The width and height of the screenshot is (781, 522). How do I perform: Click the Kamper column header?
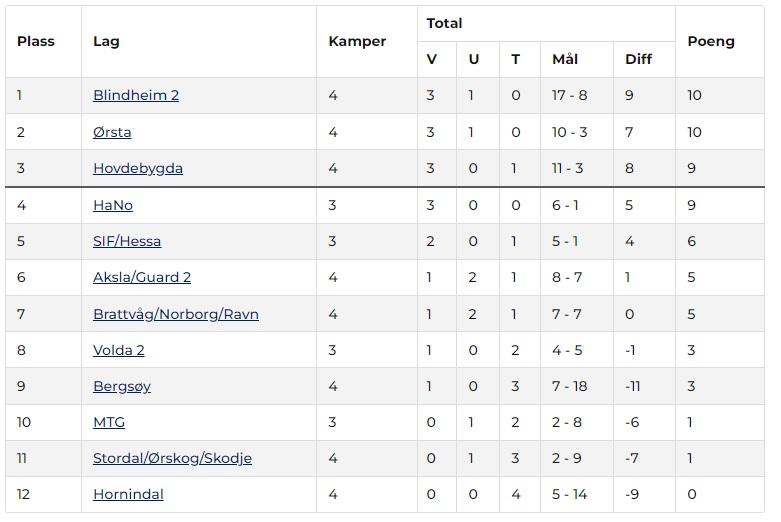[356, 41]
